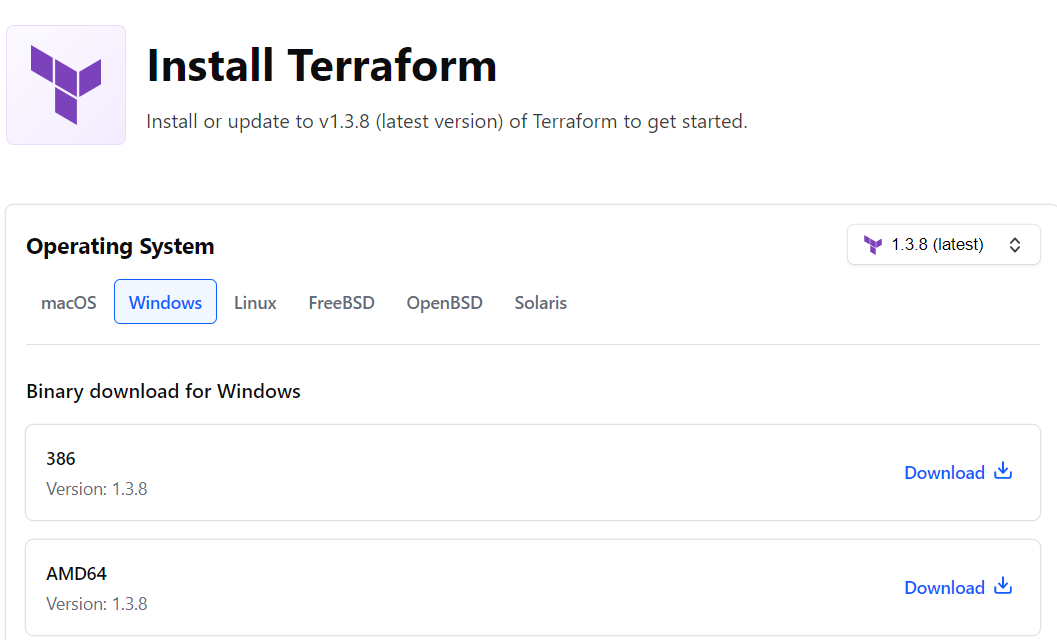
Task: Click the download arrow icon for the 386 build
Action: click(1001, 472)
